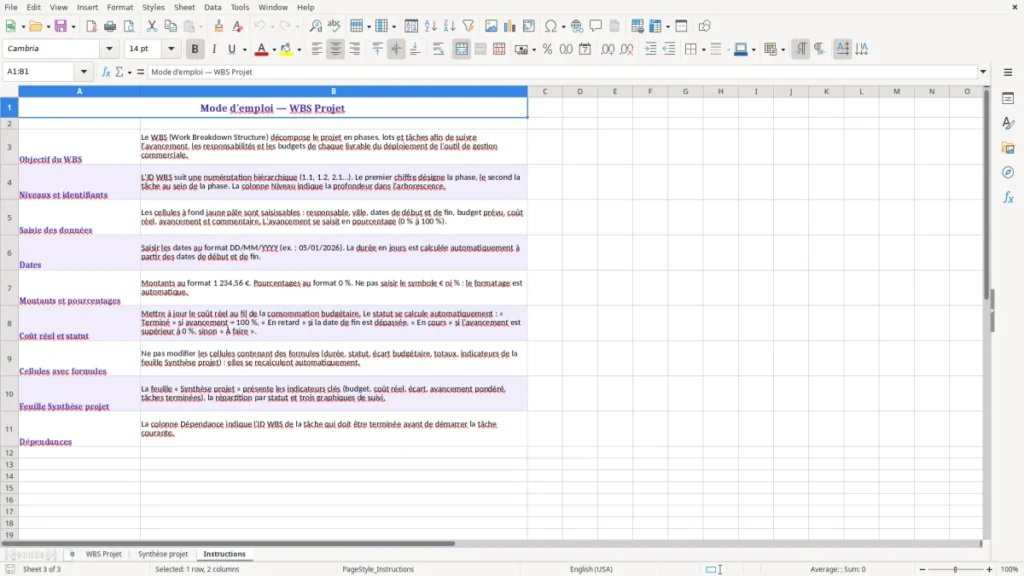The height and width of the screenshot is (576, 1024).
Task: Expand Name Box dropdown
Action: tap(84, 72)
